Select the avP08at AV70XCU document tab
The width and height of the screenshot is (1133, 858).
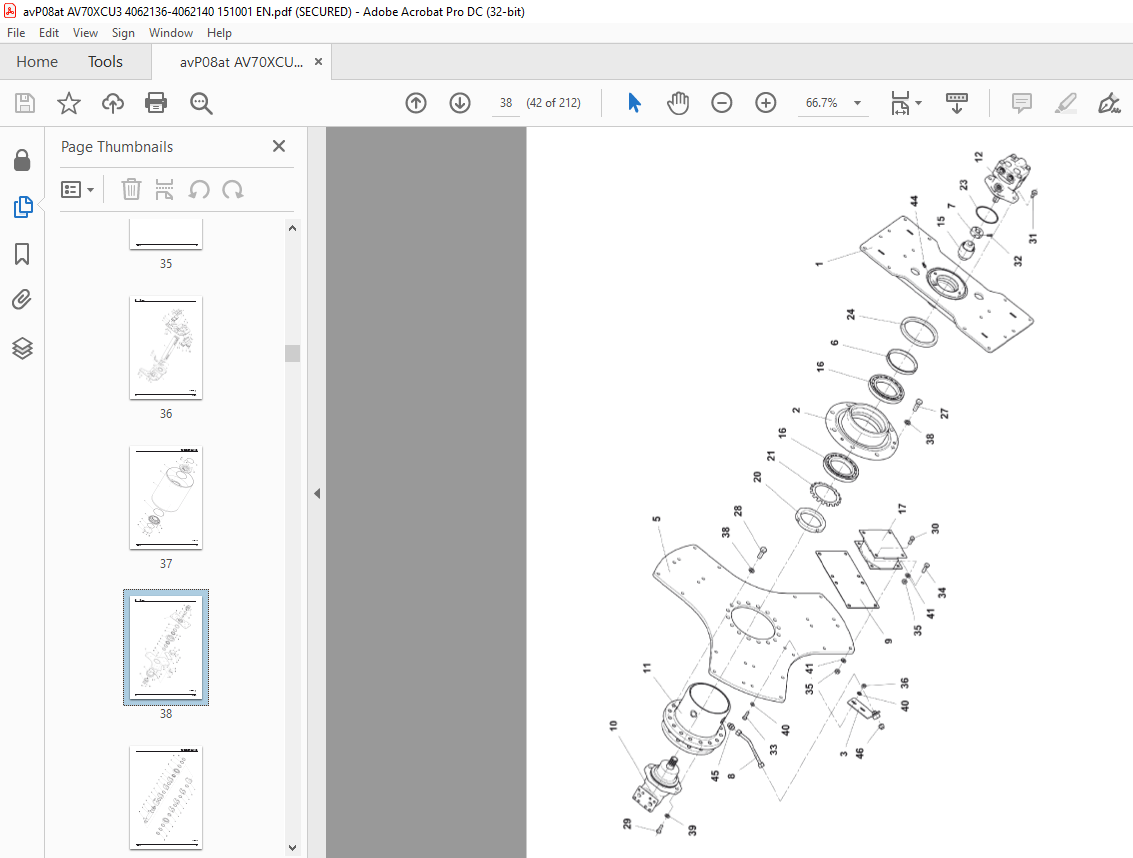coord(241,62)
